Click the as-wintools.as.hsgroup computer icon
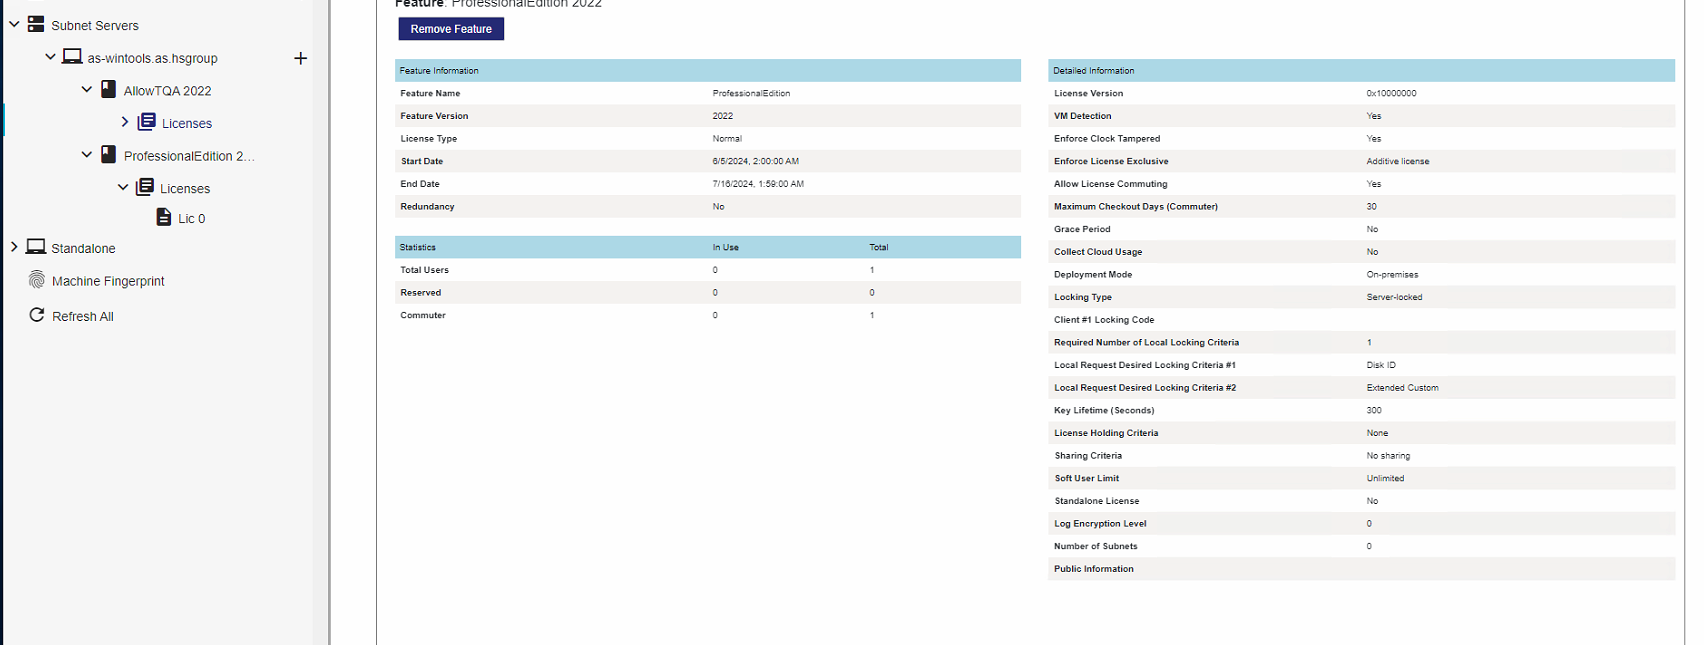 (x=72, y=57)
